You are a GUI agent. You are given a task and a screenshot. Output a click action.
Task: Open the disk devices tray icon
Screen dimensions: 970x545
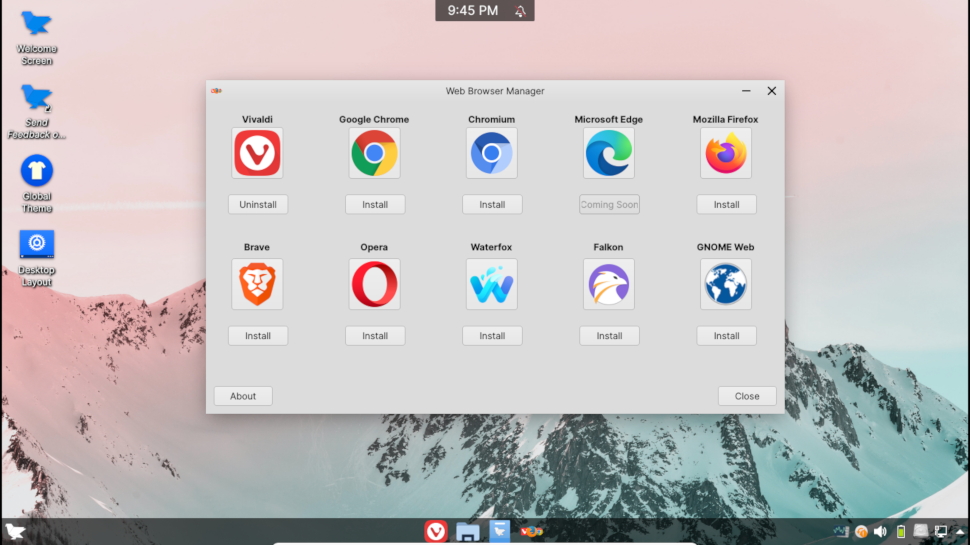(921, 531)
